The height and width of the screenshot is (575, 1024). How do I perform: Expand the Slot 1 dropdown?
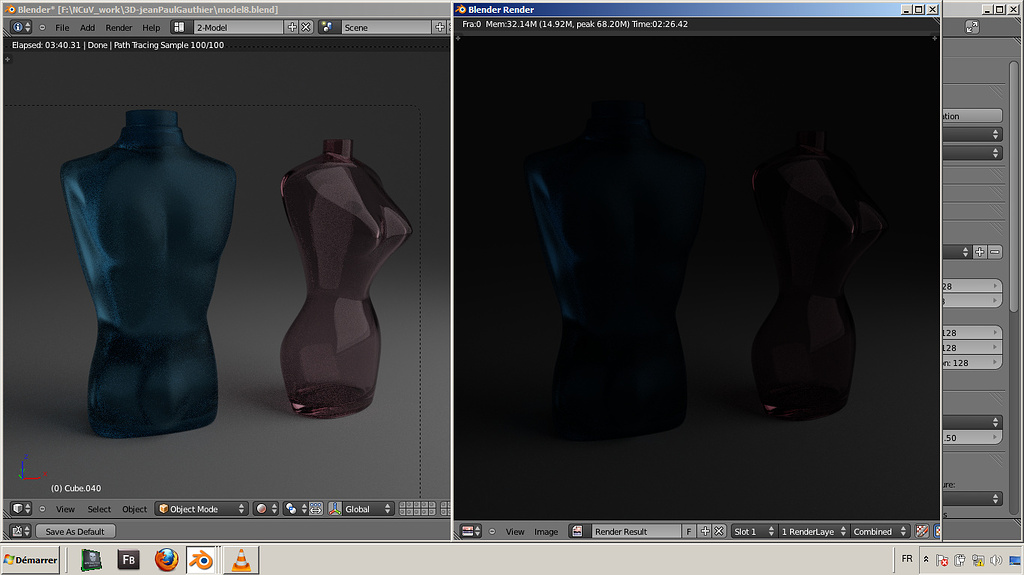coord(754,531)
